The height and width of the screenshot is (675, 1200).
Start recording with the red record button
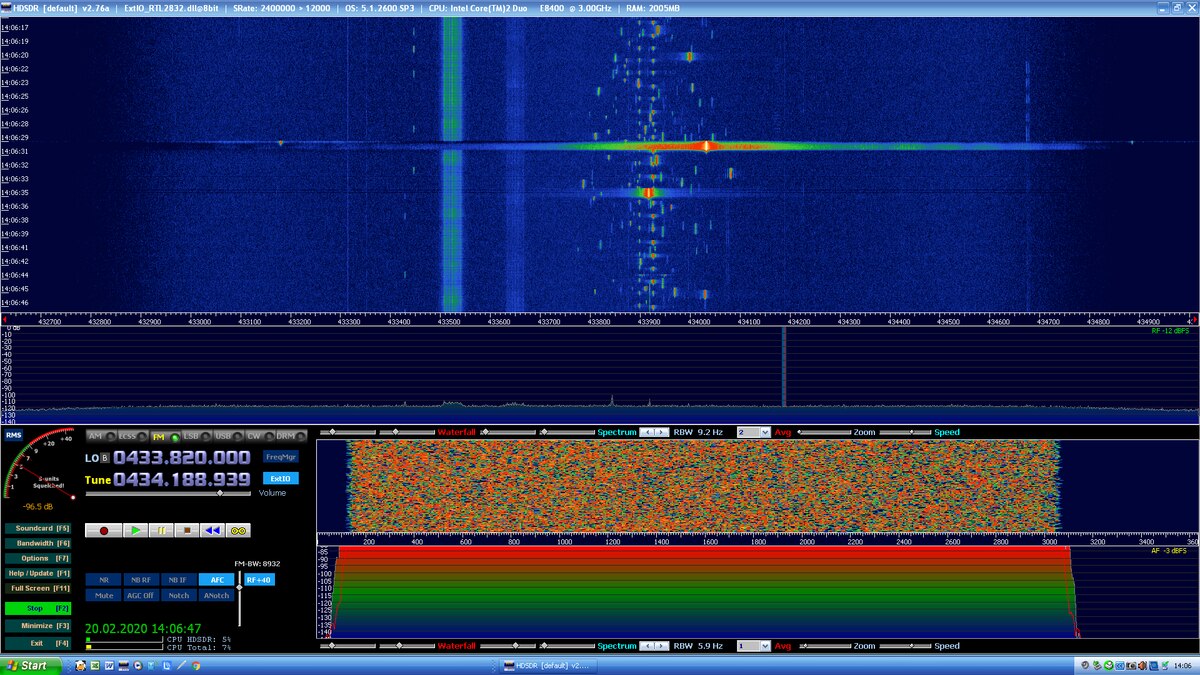103,530
